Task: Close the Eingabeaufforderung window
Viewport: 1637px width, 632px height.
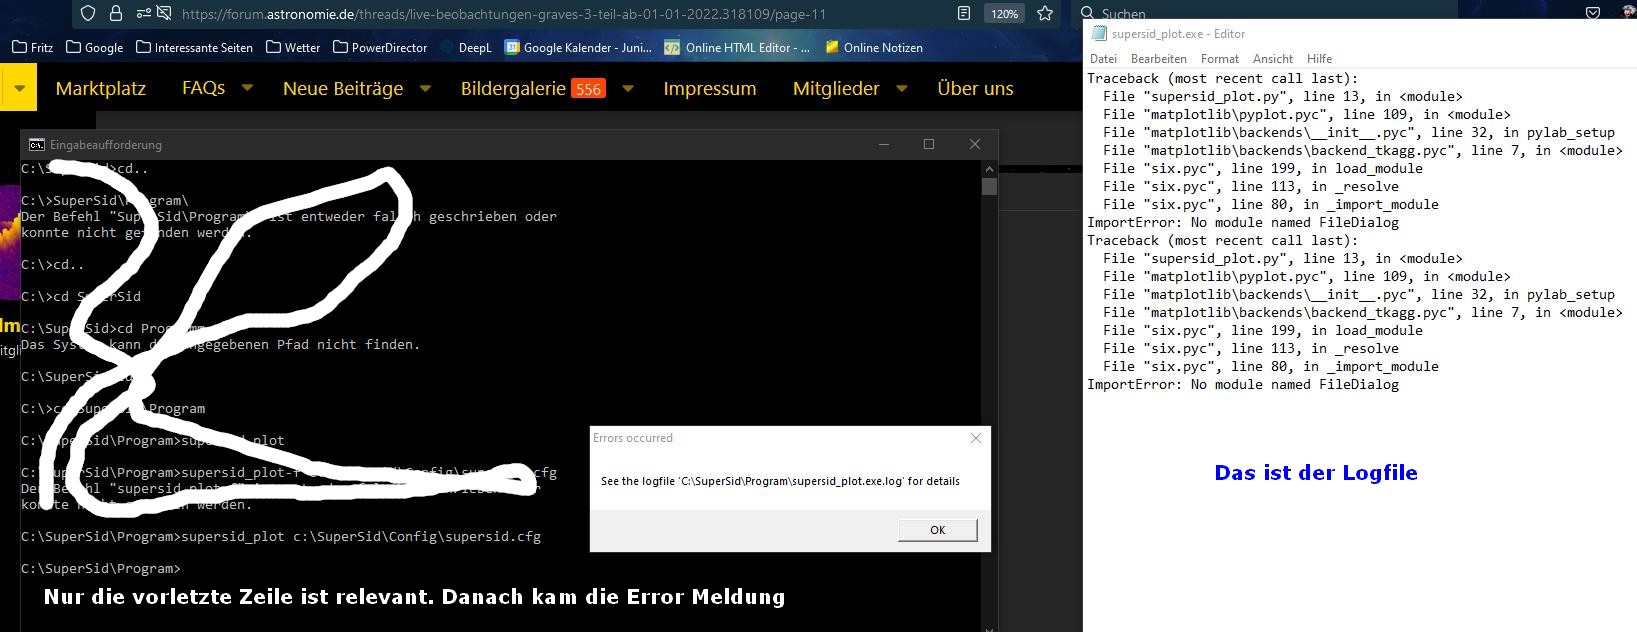Action: (x=975, y=144)
